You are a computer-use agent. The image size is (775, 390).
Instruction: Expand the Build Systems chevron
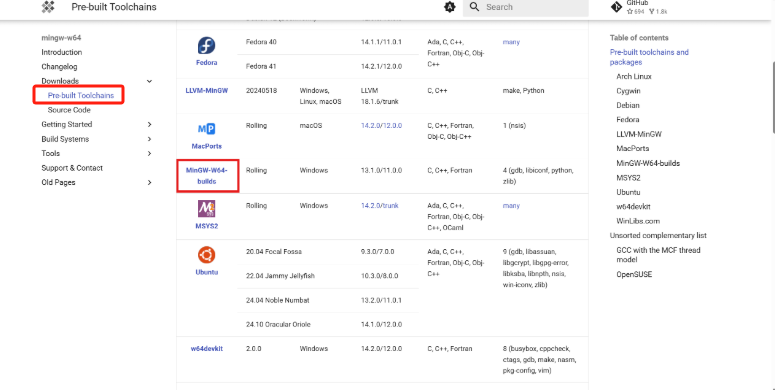(149, 139)
